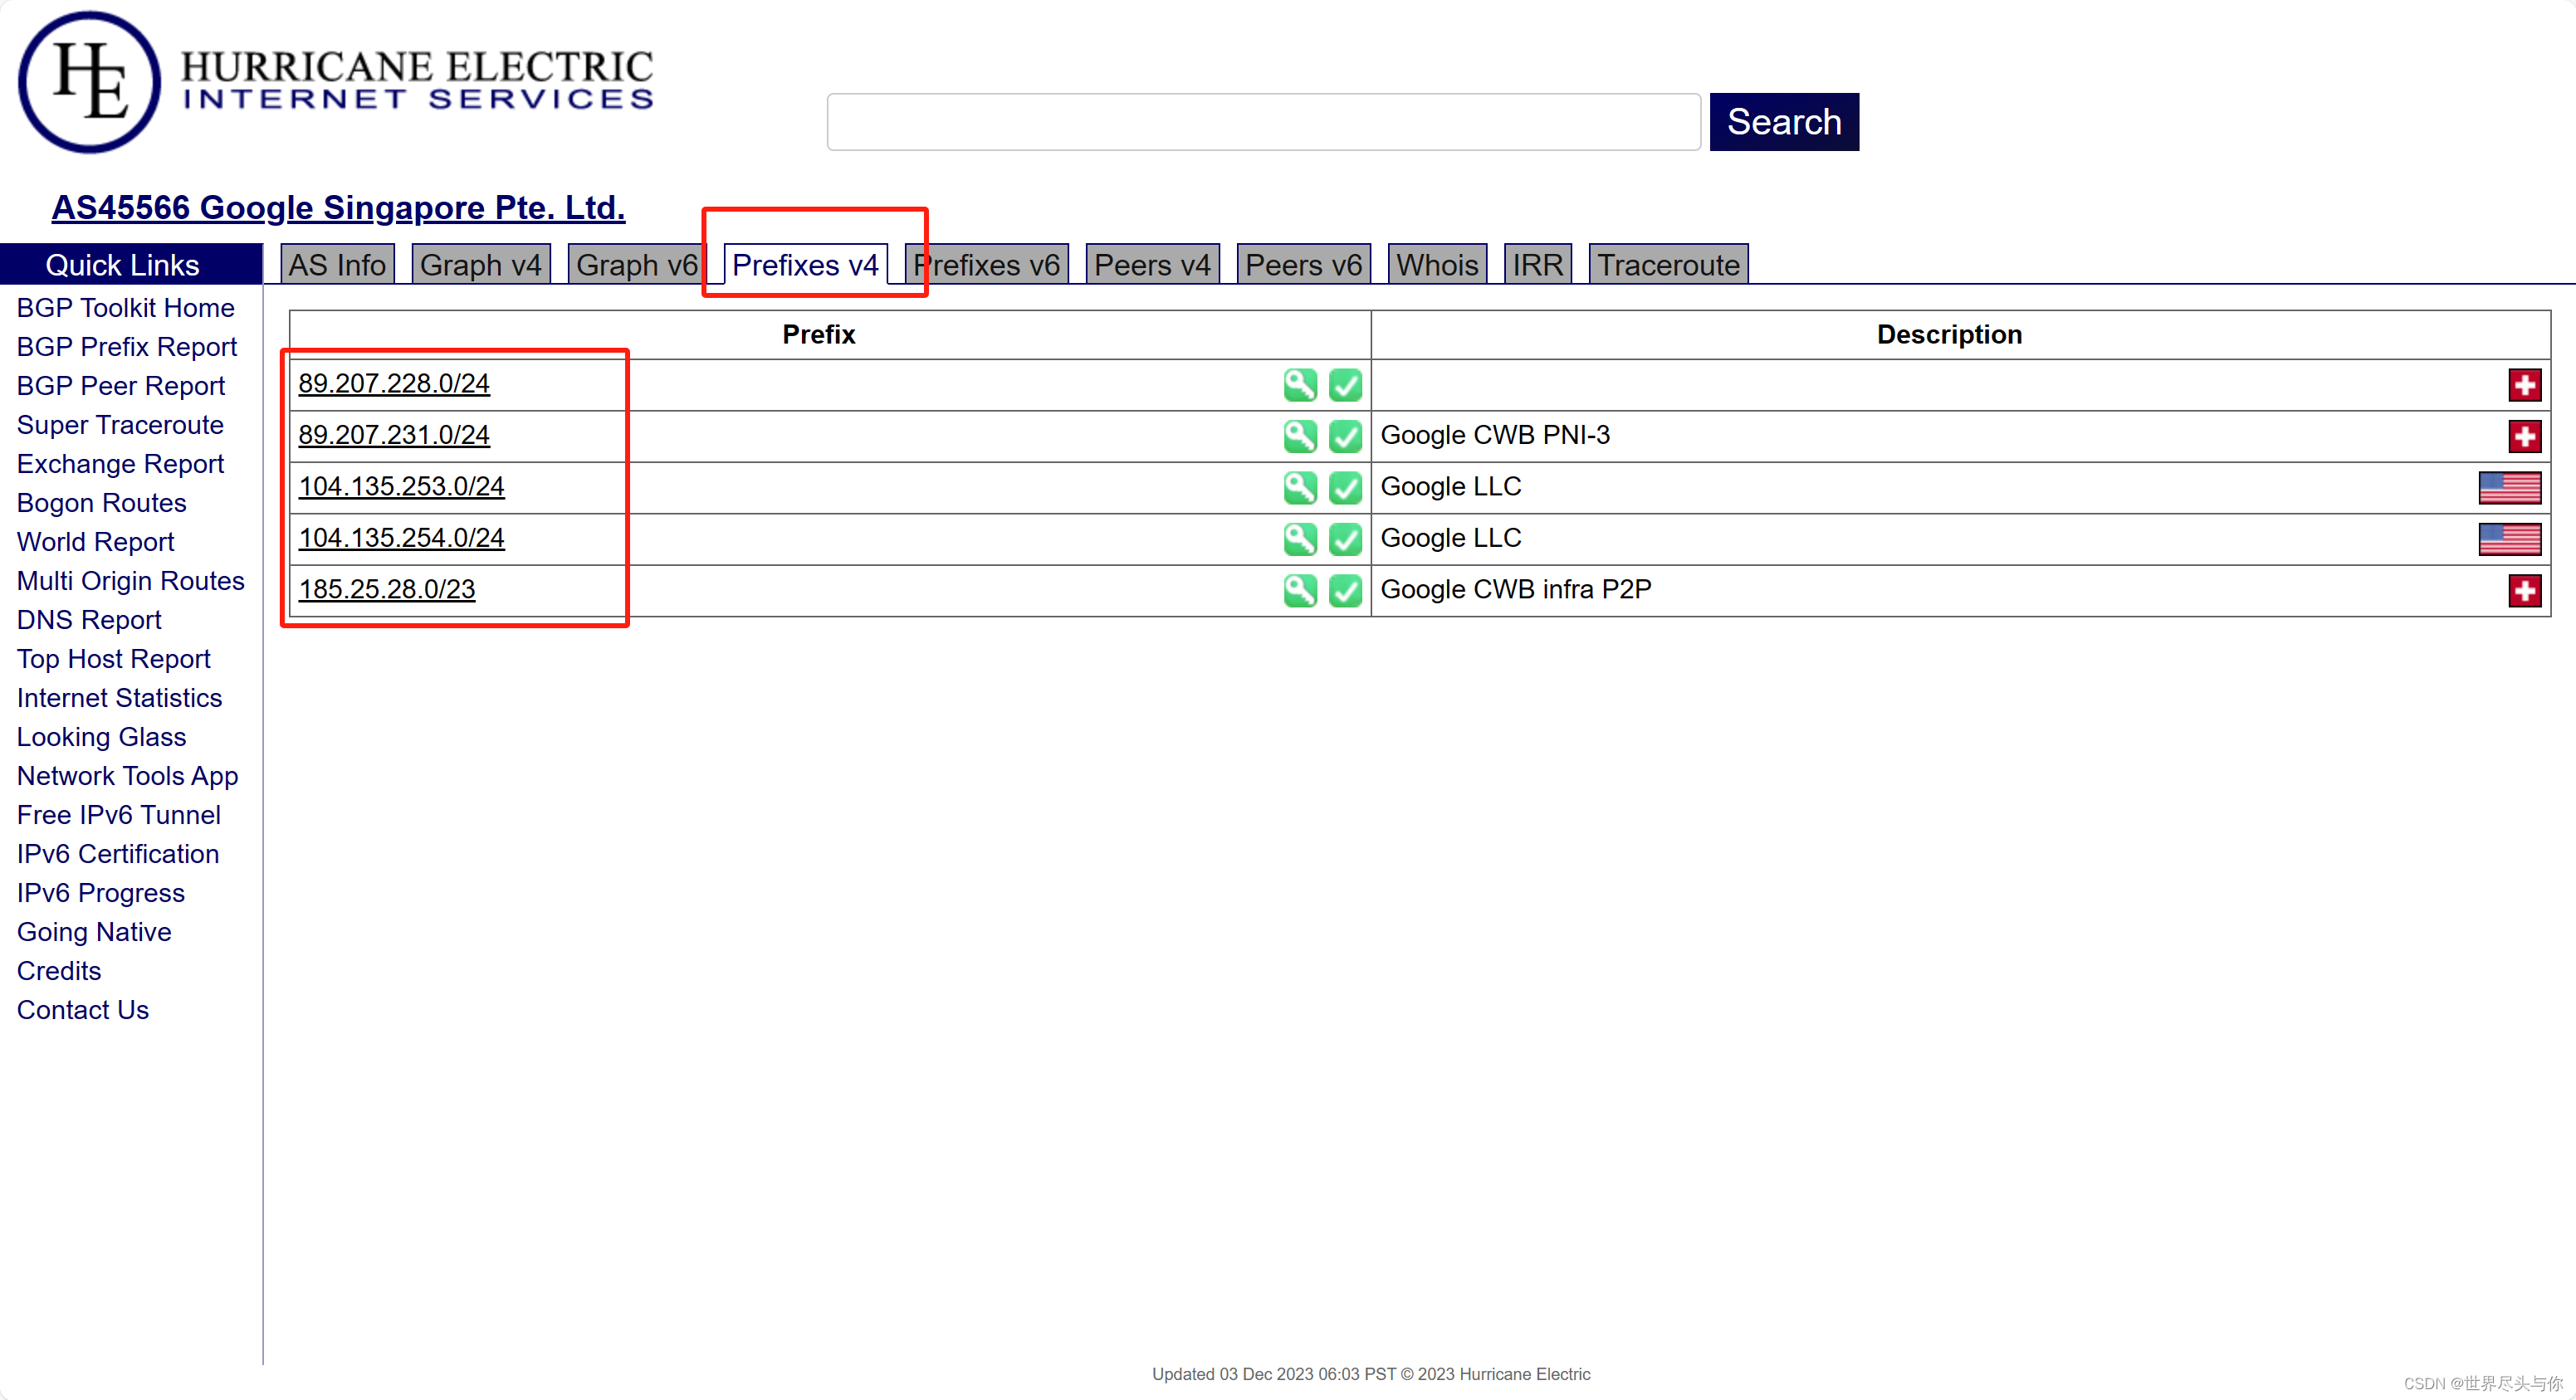Click the green checkmark icon for 104.135.254.0/24
The width and height of the screenshot is (2576, 1400).
pyautogui.click(x=1345, y=539)
